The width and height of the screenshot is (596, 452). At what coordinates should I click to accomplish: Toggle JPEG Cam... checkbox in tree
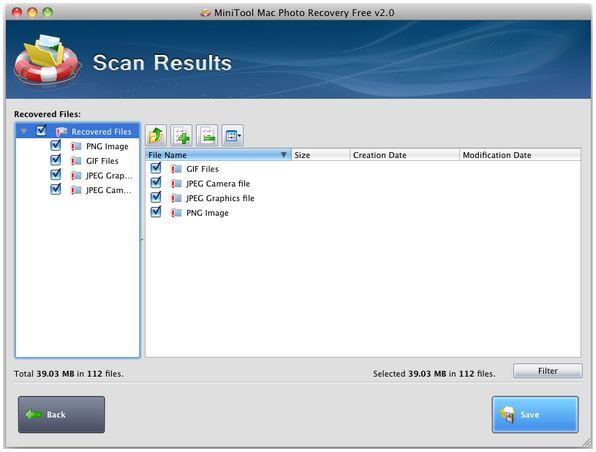point(55,189)
